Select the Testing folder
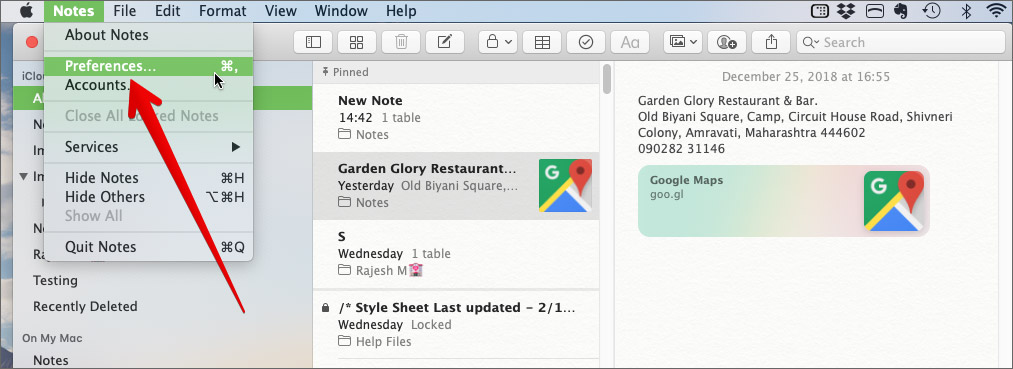1013x369 pixels. pyautogui.click(x=56, y=280)
